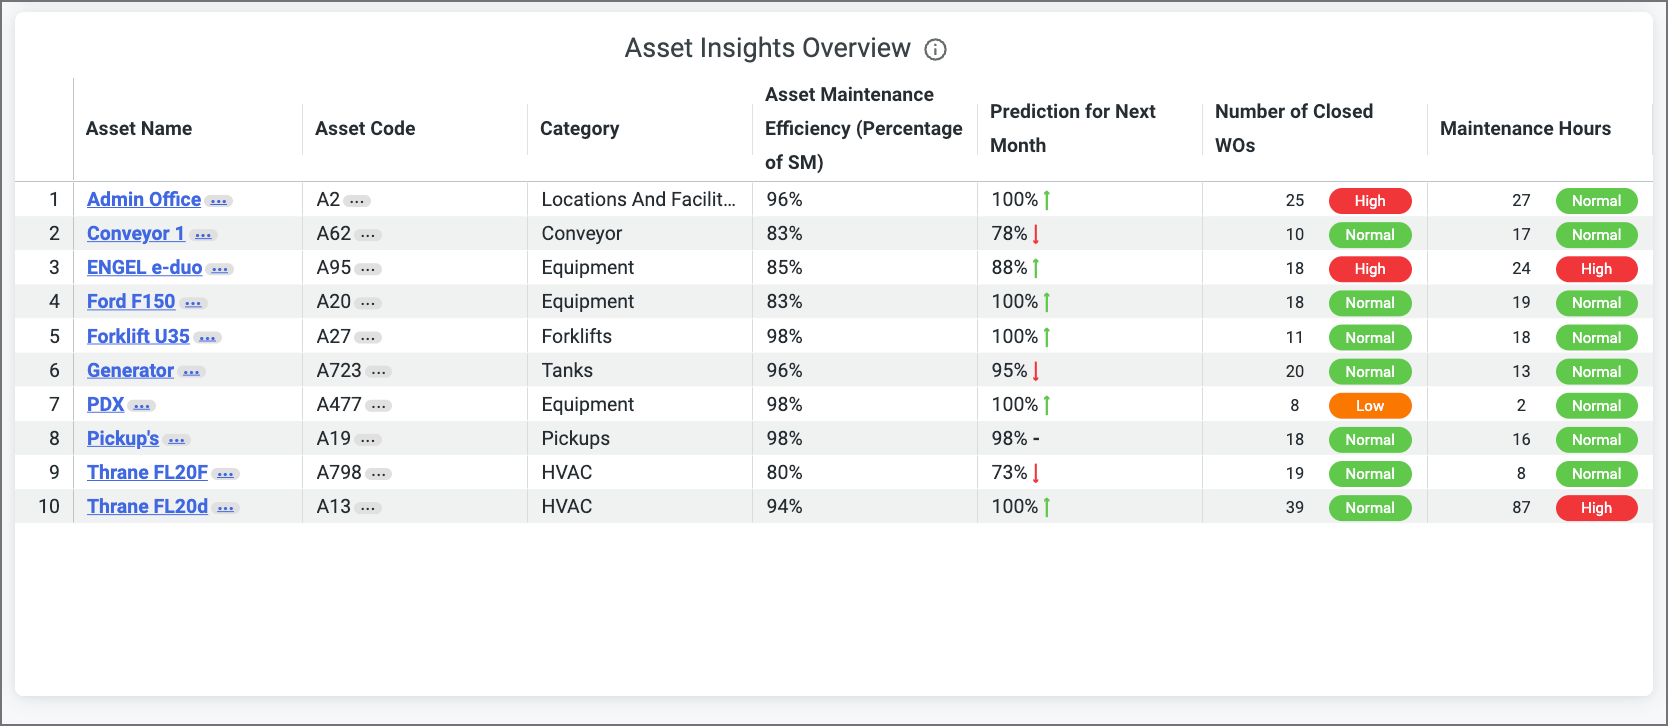Click ellipsis icon next to Admin Office
The image size is (1668, 726).
[x=219, y=202]
